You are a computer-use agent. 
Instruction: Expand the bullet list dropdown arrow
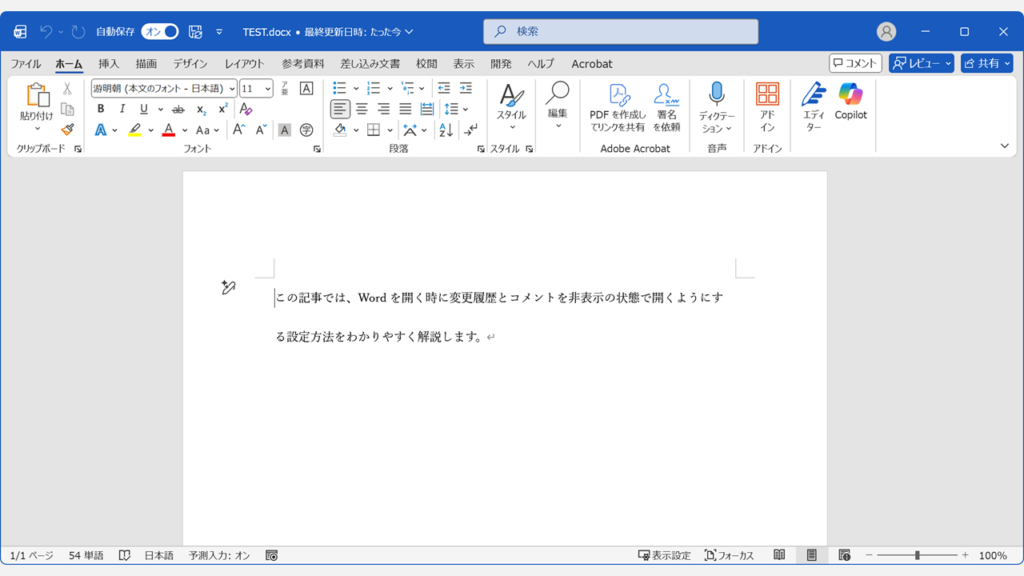click(x=356, y=88)
